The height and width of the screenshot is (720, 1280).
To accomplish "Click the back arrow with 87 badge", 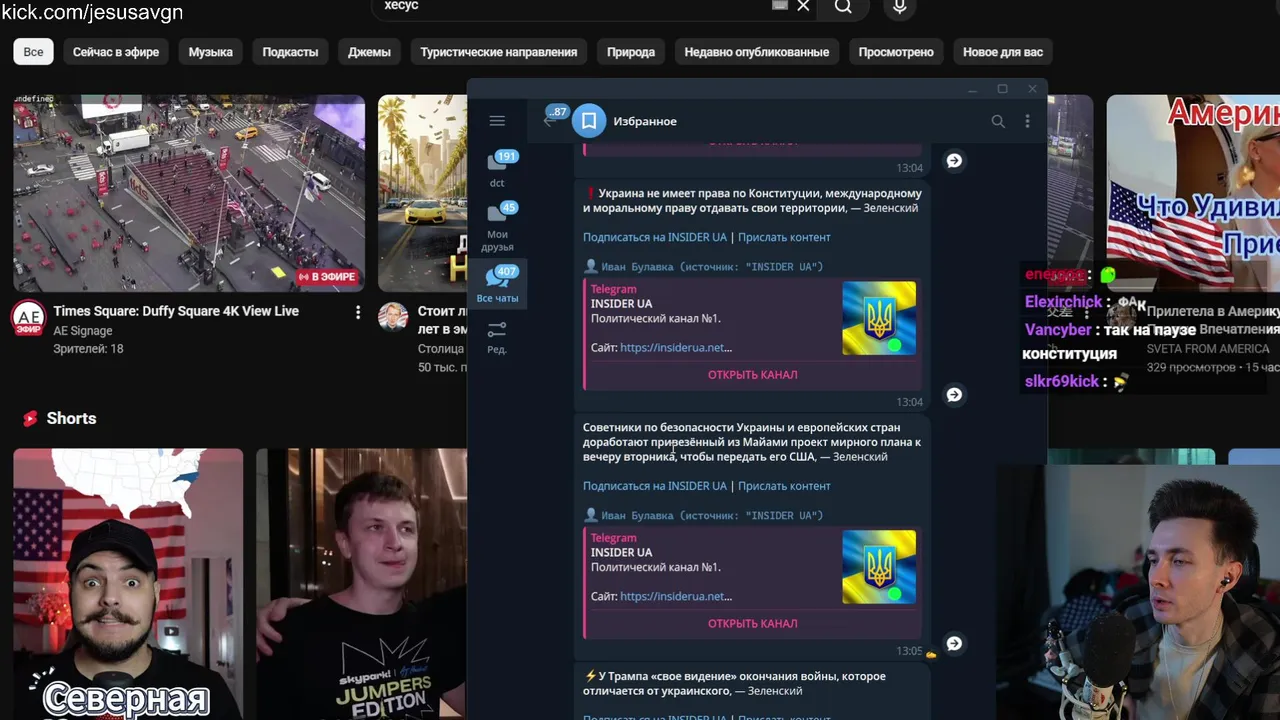I will [x=553, y=118].
